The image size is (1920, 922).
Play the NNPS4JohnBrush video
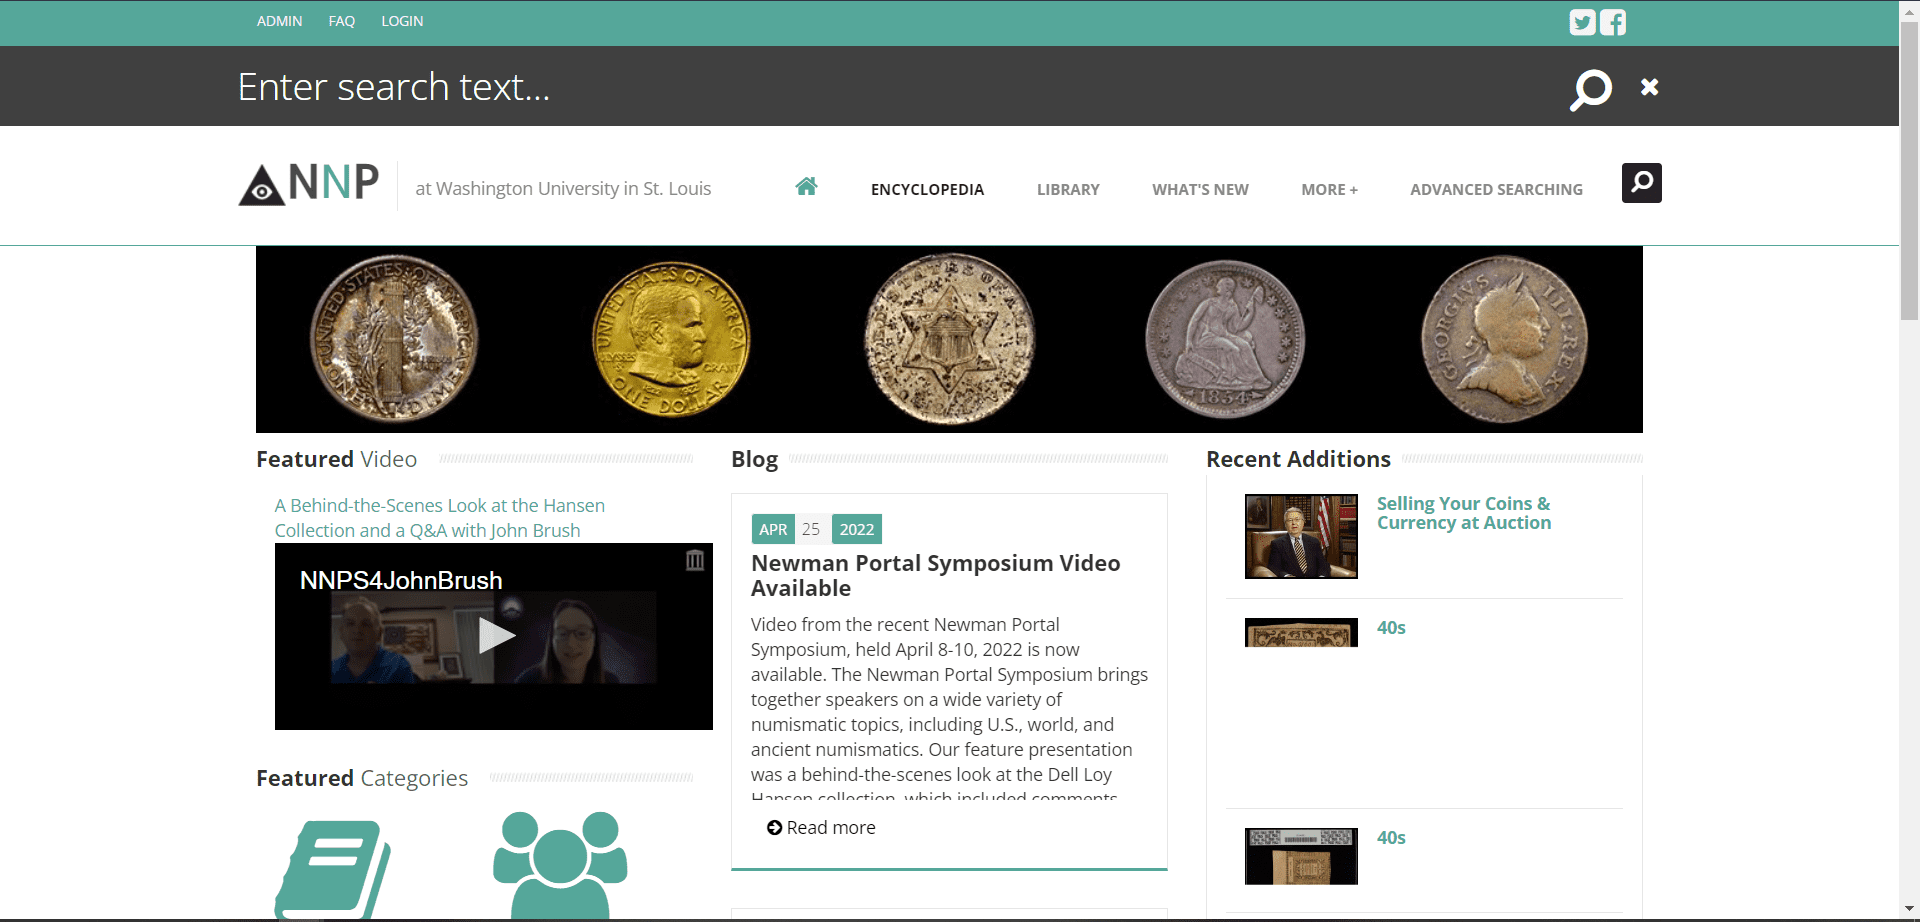click(x=494, y=636)
